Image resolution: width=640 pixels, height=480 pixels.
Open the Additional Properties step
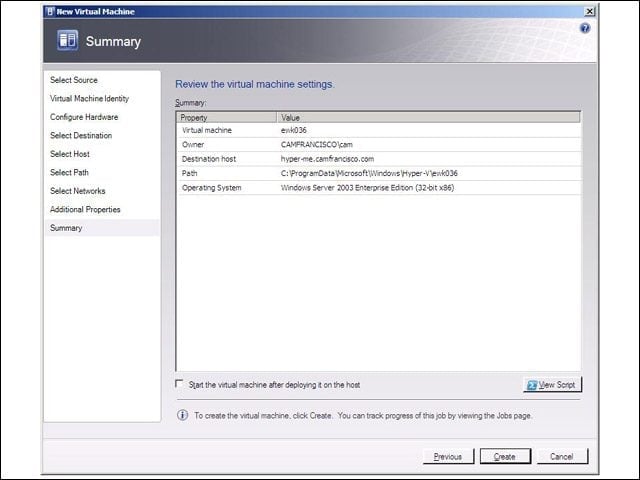[85, 209]
